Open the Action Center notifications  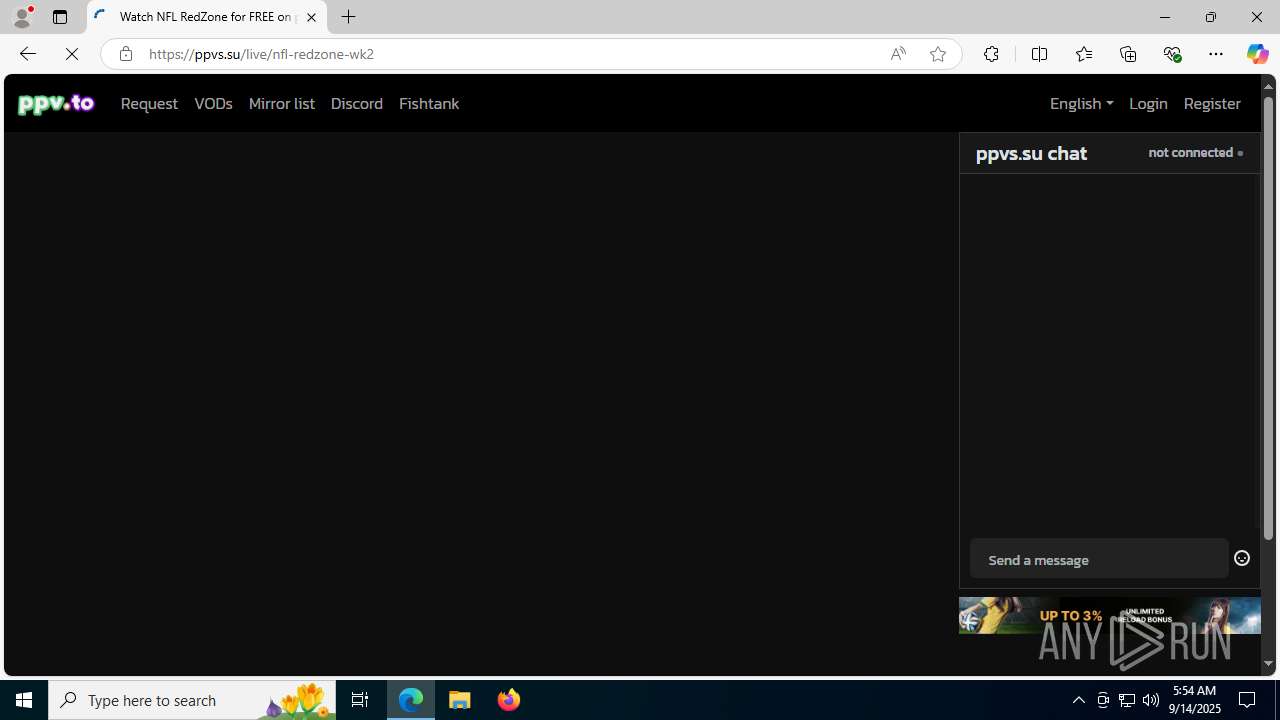(x=1248, y=700)
